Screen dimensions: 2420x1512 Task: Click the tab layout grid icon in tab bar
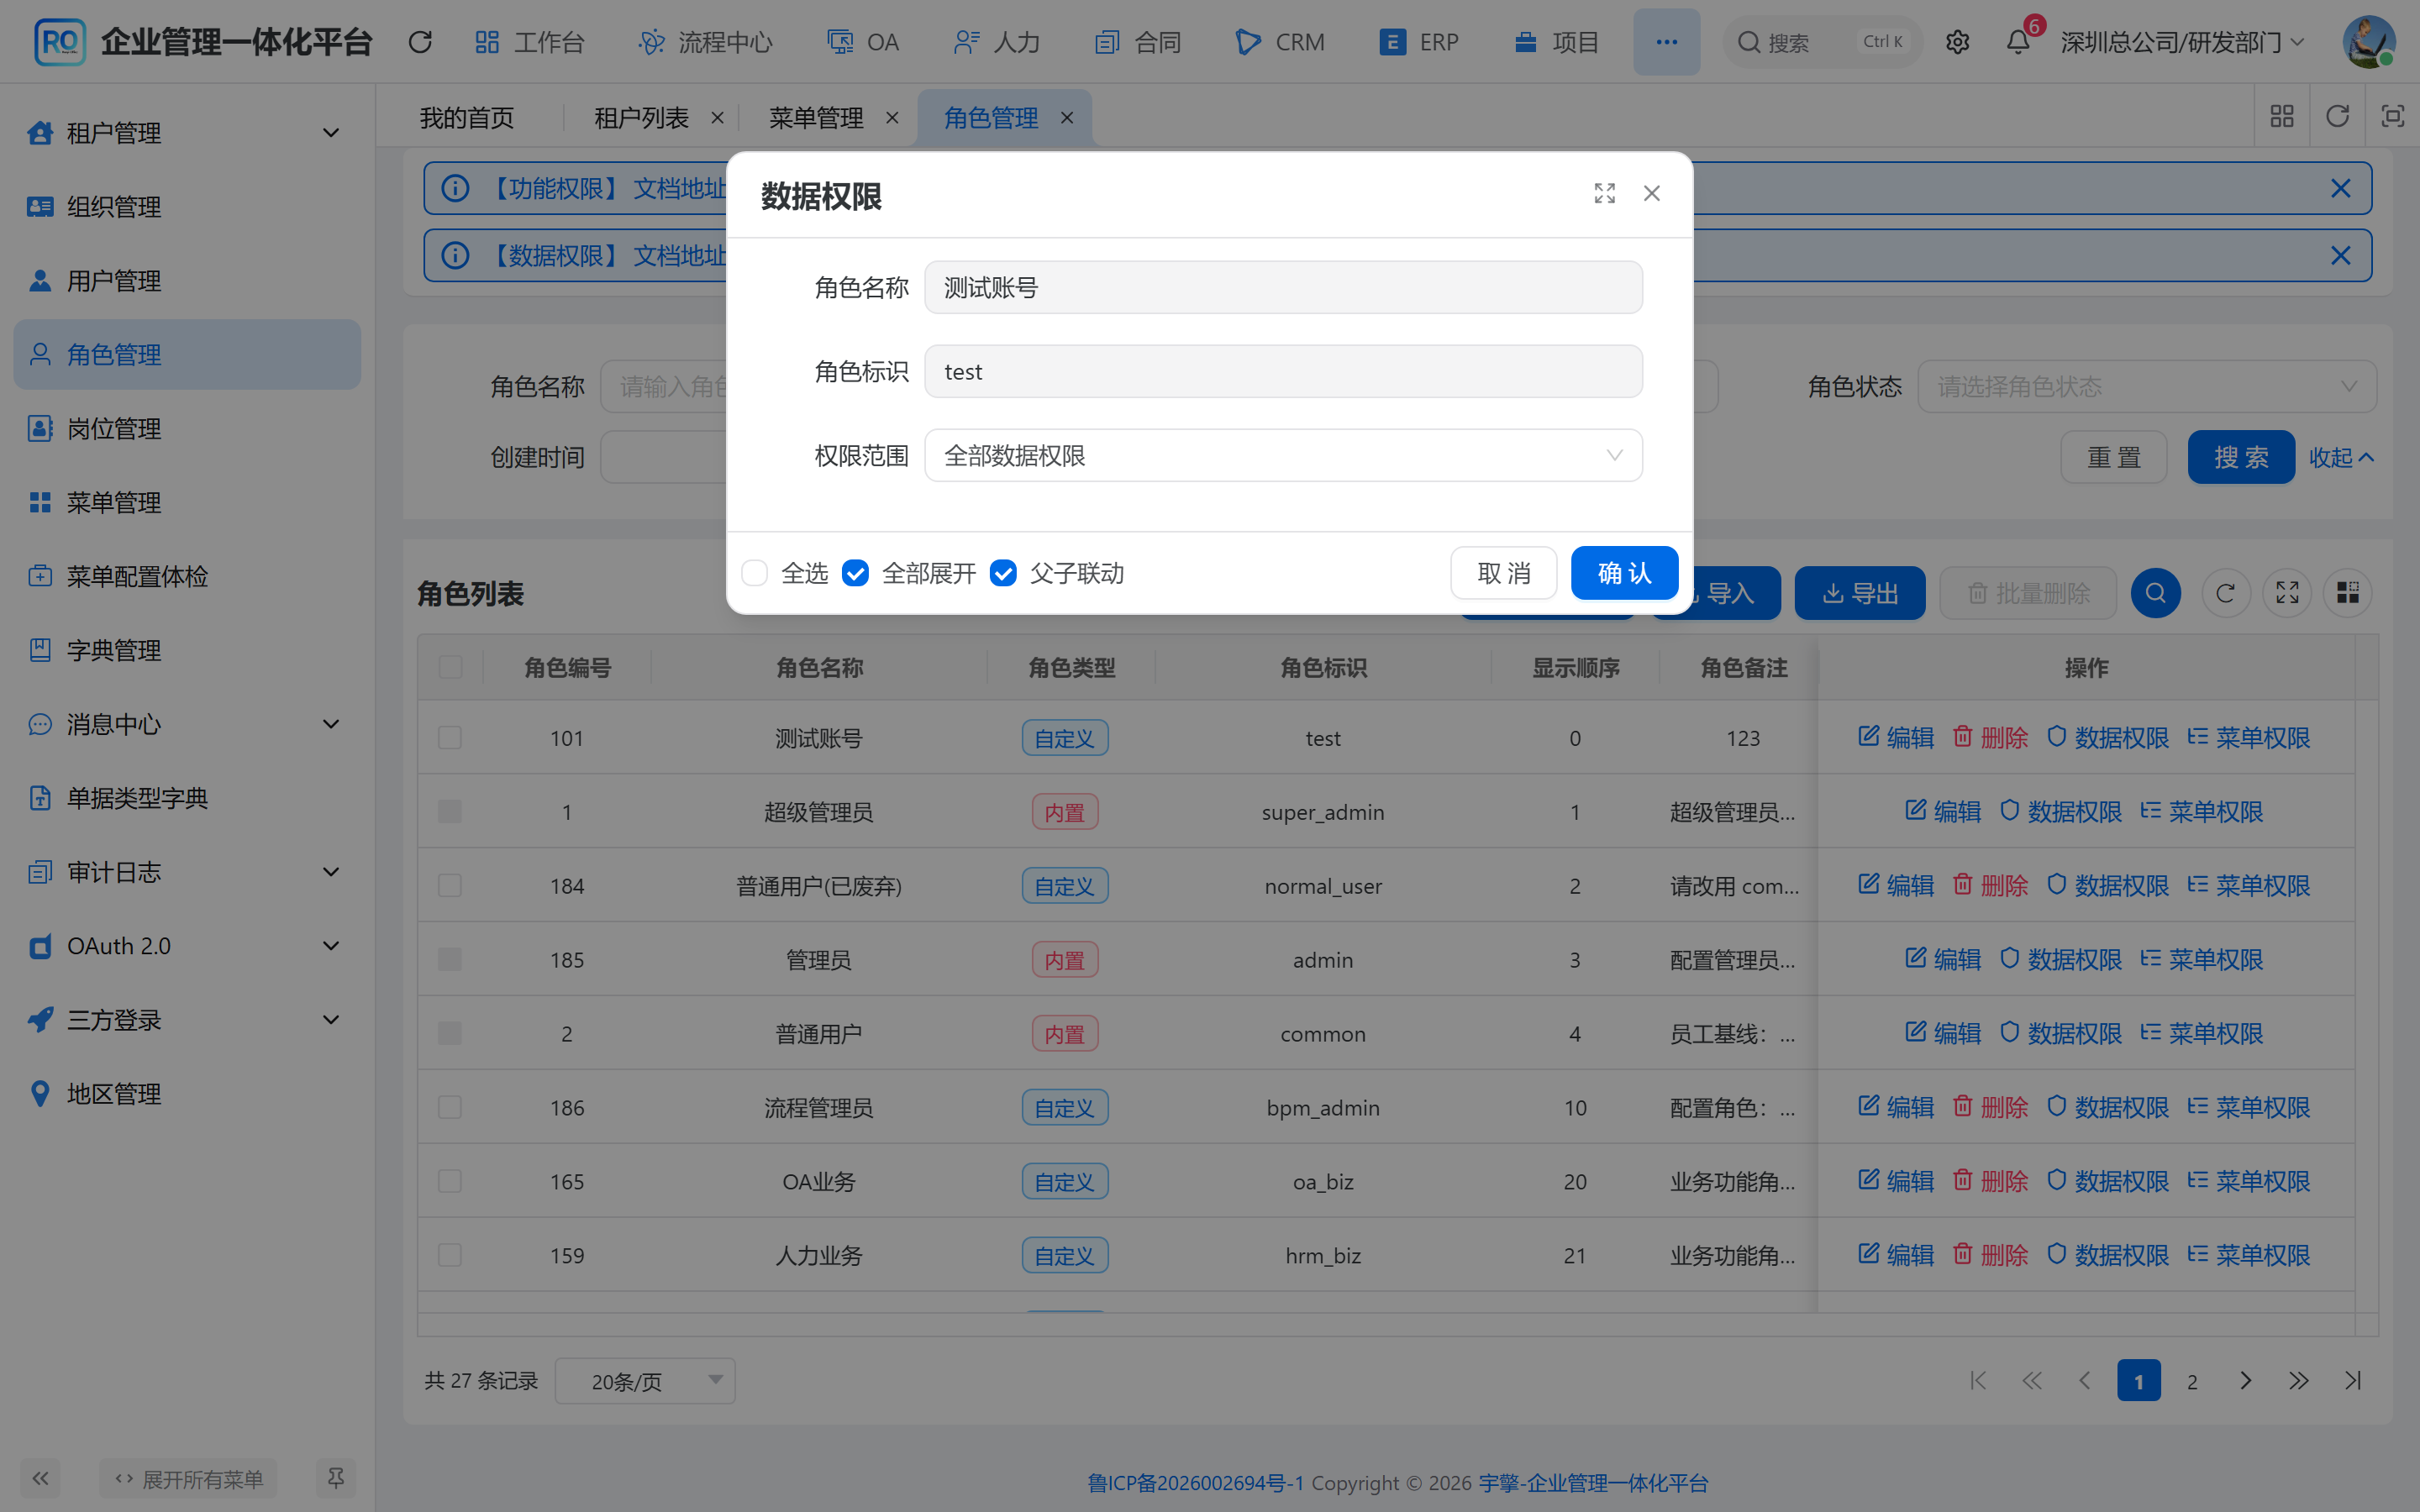click(x=2281, y=117)
